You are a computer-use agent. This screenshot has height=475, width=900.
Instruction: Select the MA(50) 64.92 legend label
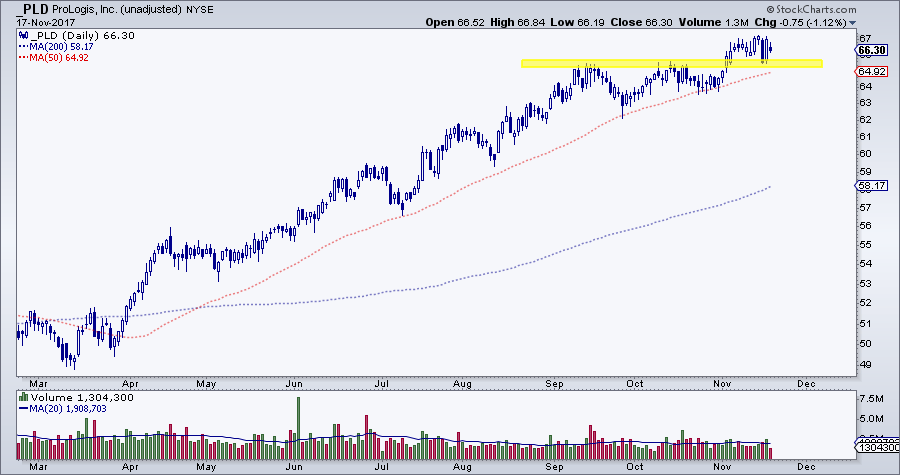click(54, 57)
